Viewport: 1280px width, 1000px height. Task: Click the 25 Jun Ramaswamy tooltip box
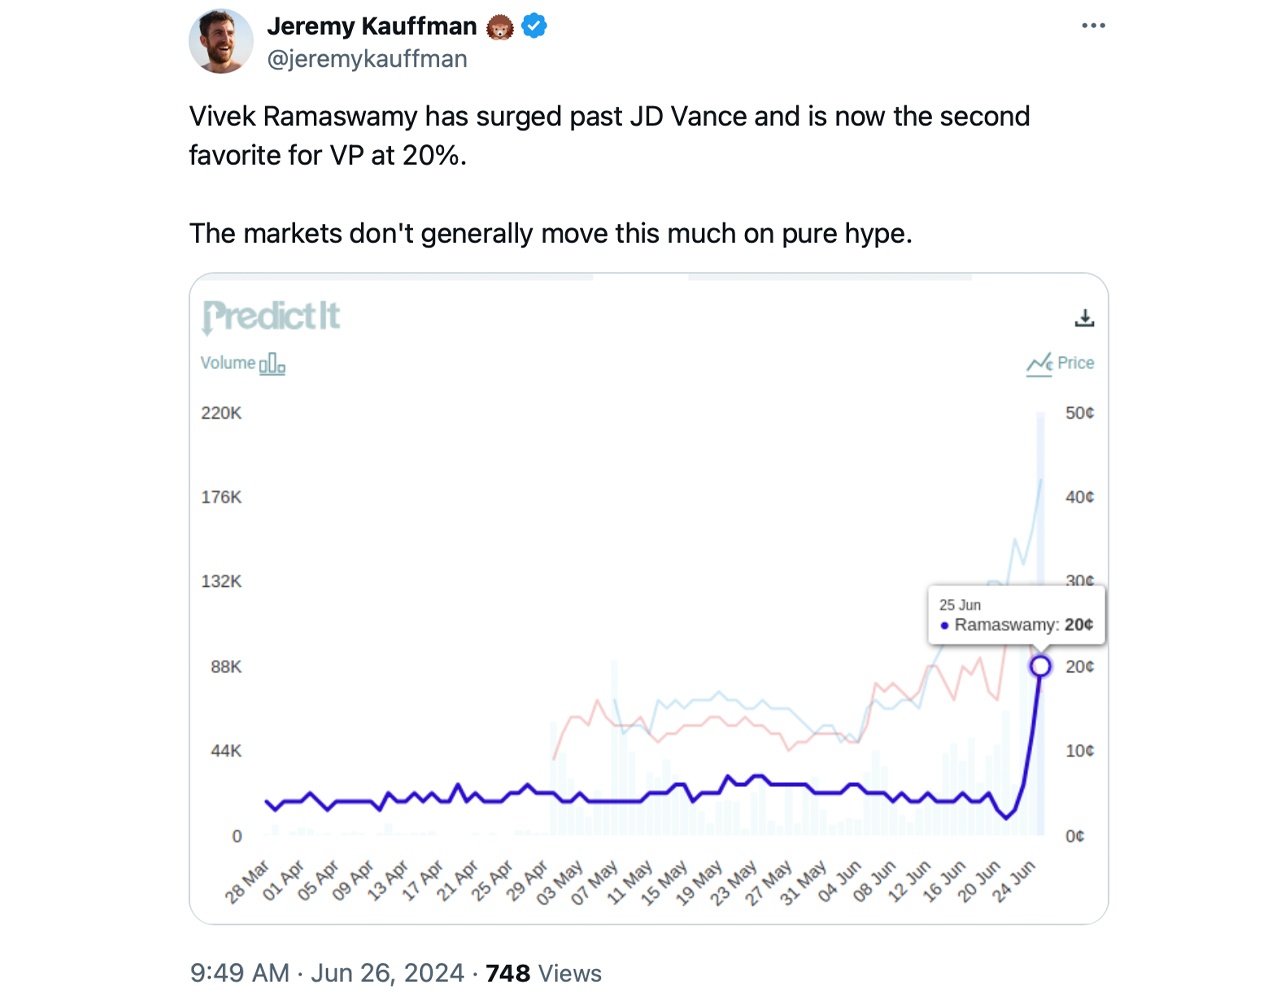(x=1016, y=615)
